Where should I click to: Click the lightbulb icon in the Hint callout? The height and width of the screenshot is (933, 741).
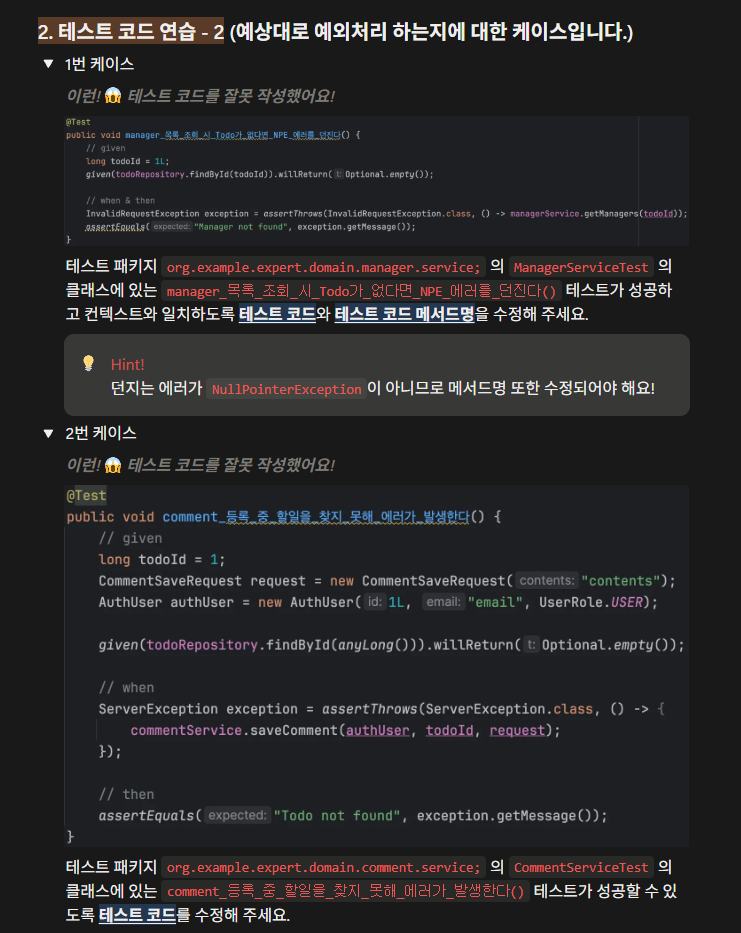(x=88, y=363)
